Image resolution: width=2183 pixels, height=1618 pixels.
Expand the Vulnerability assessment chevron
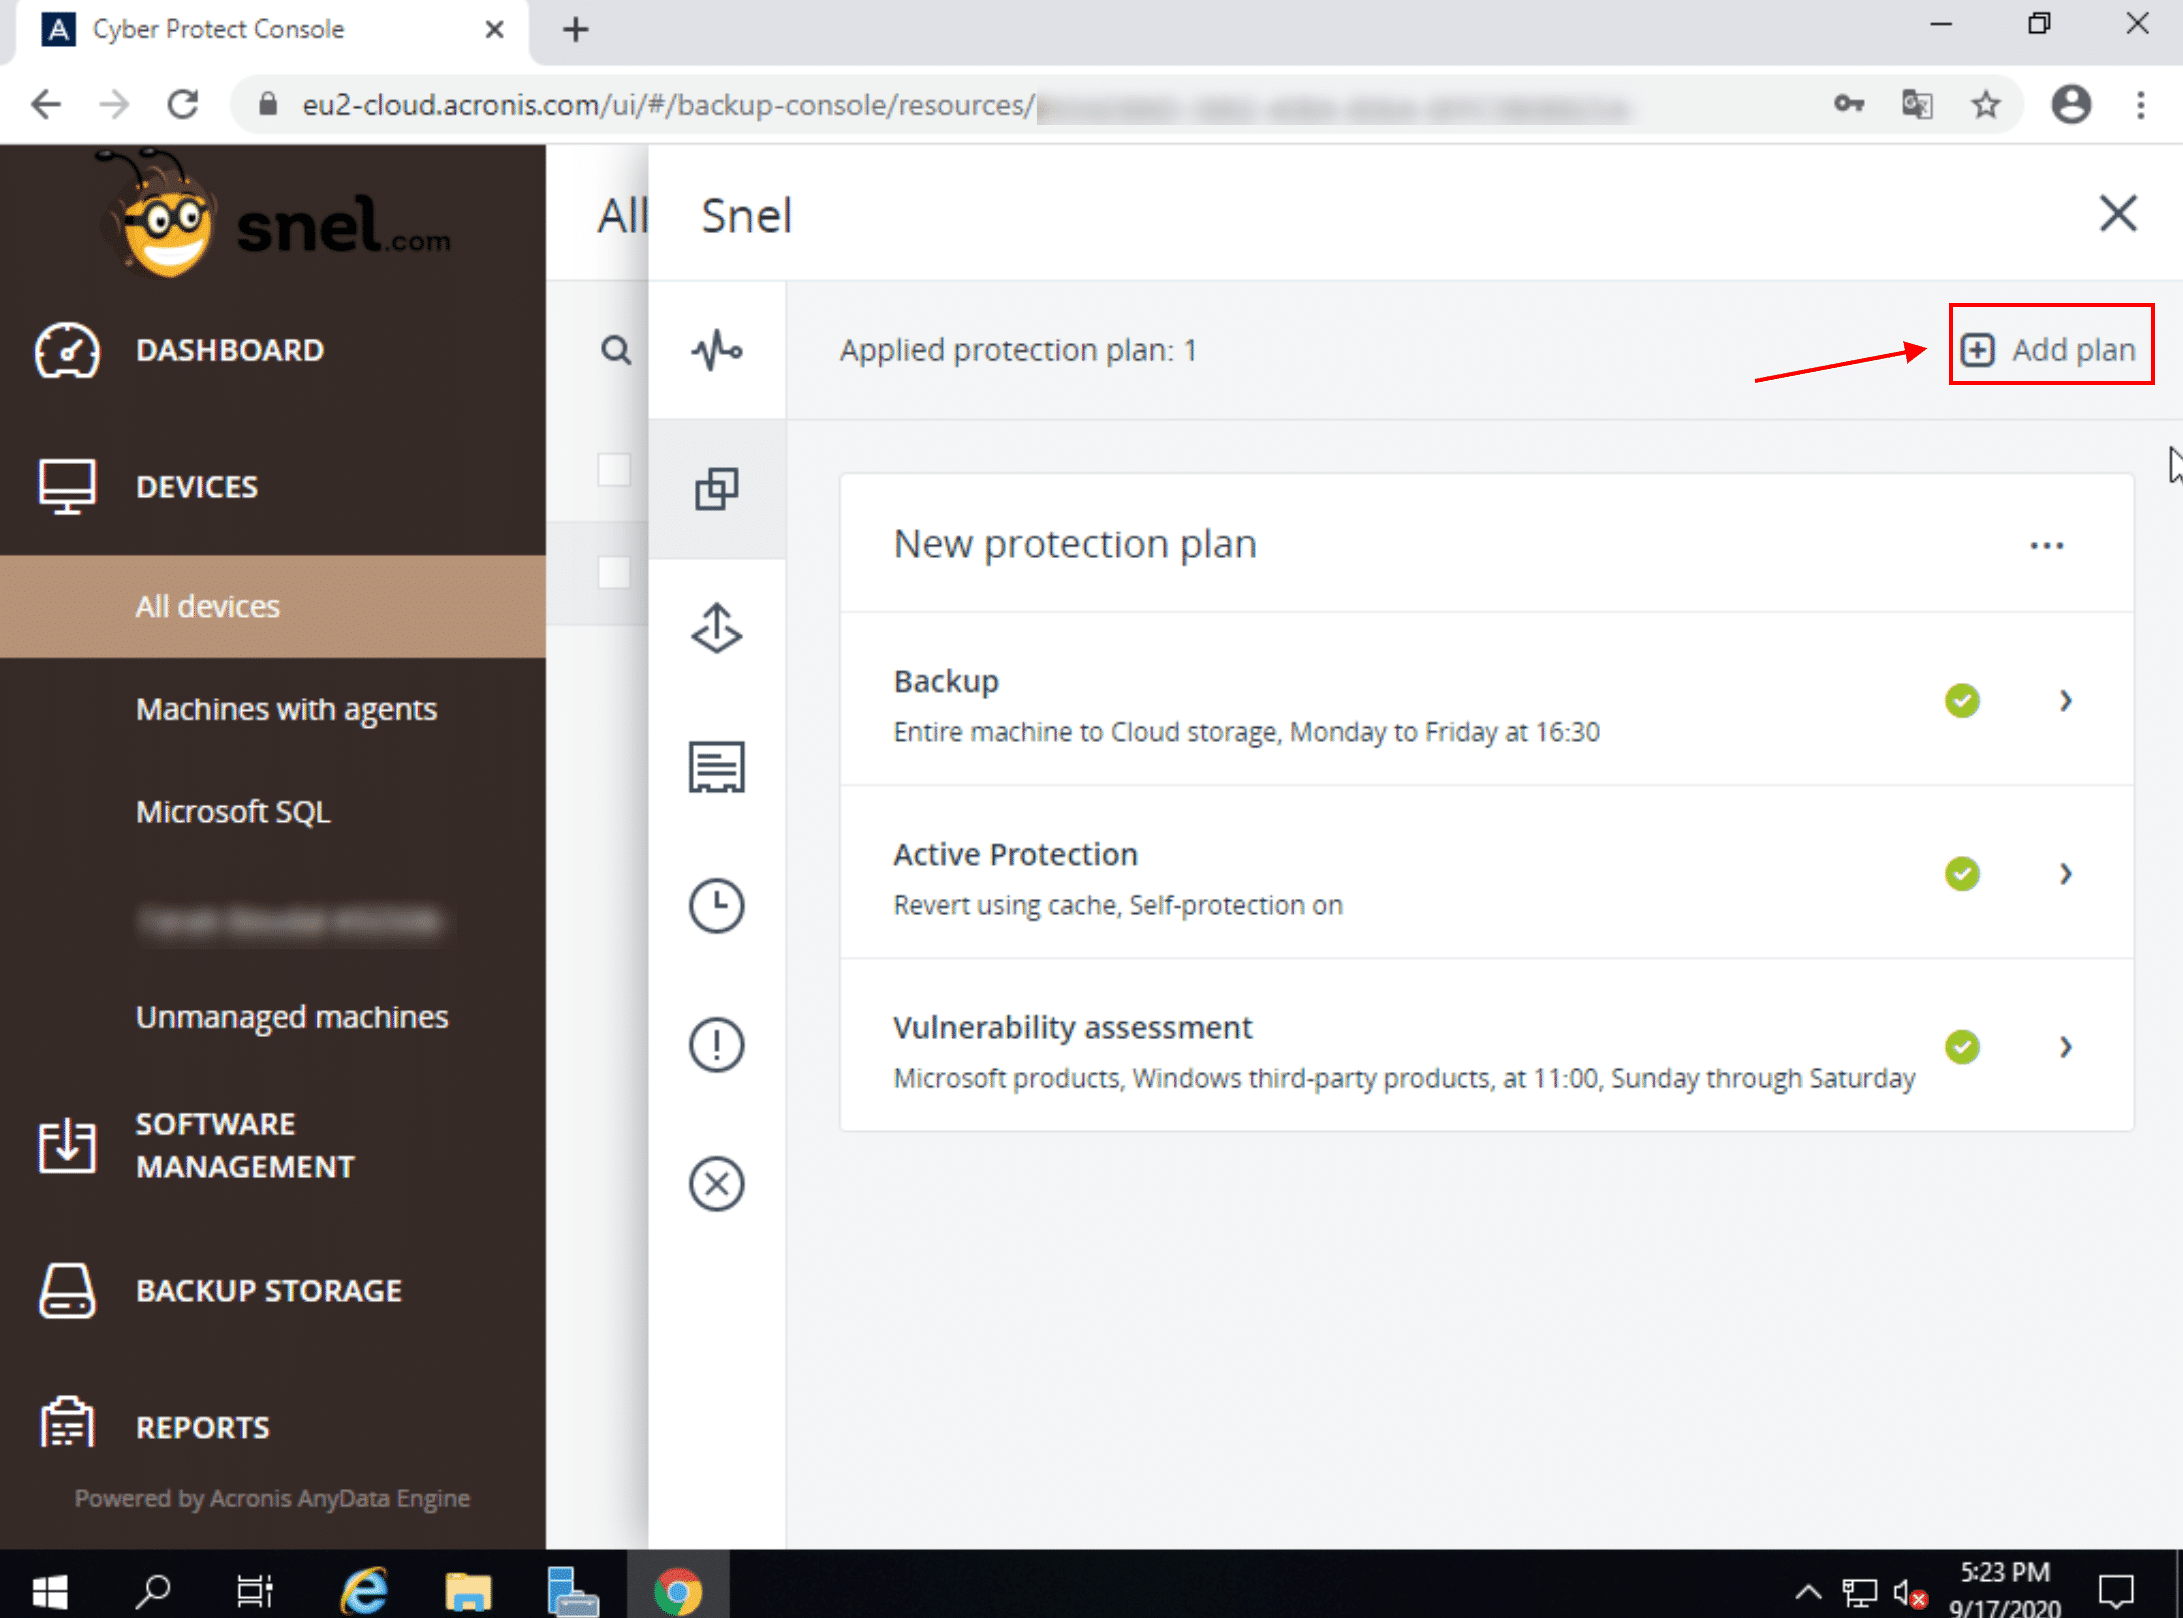tap(2066, 1047)
